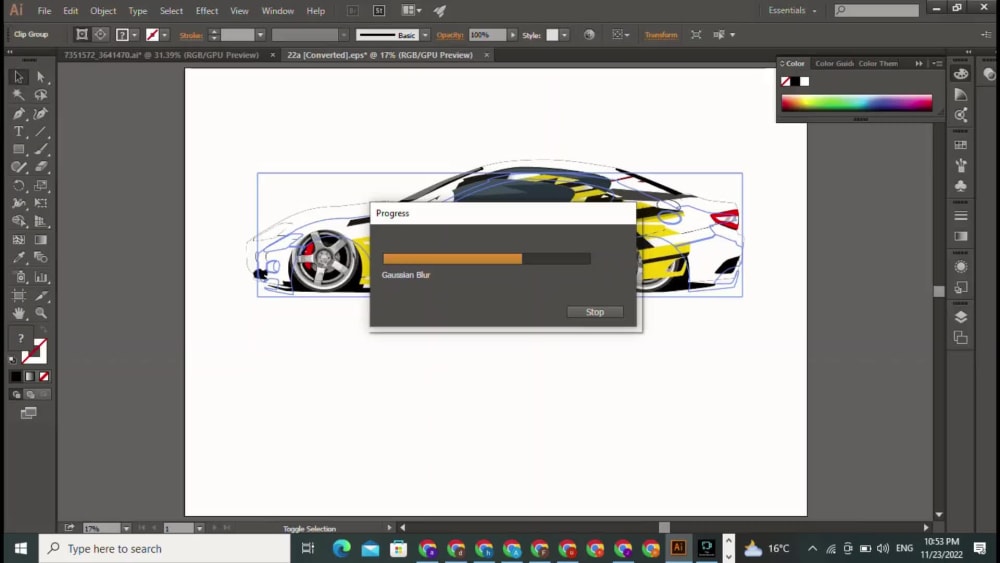Open the stroke color dropdown arrow
This screenshot has width=1000, height=563.
[x=165, y=35]
